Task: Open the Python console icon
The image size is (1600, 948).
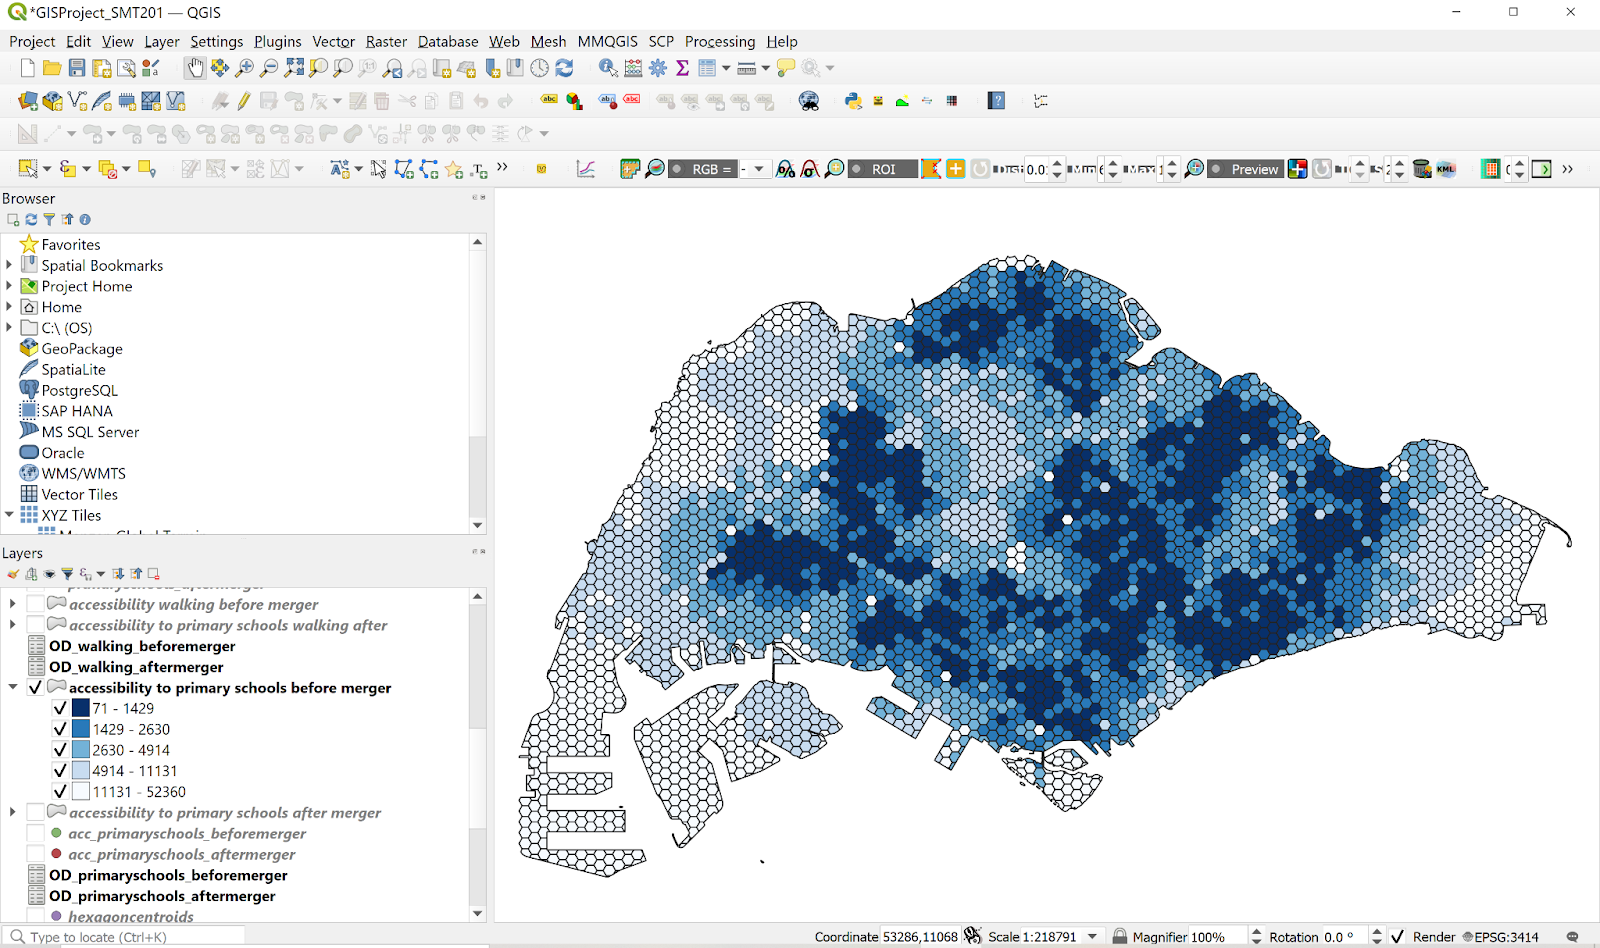Action: point(853,101)
